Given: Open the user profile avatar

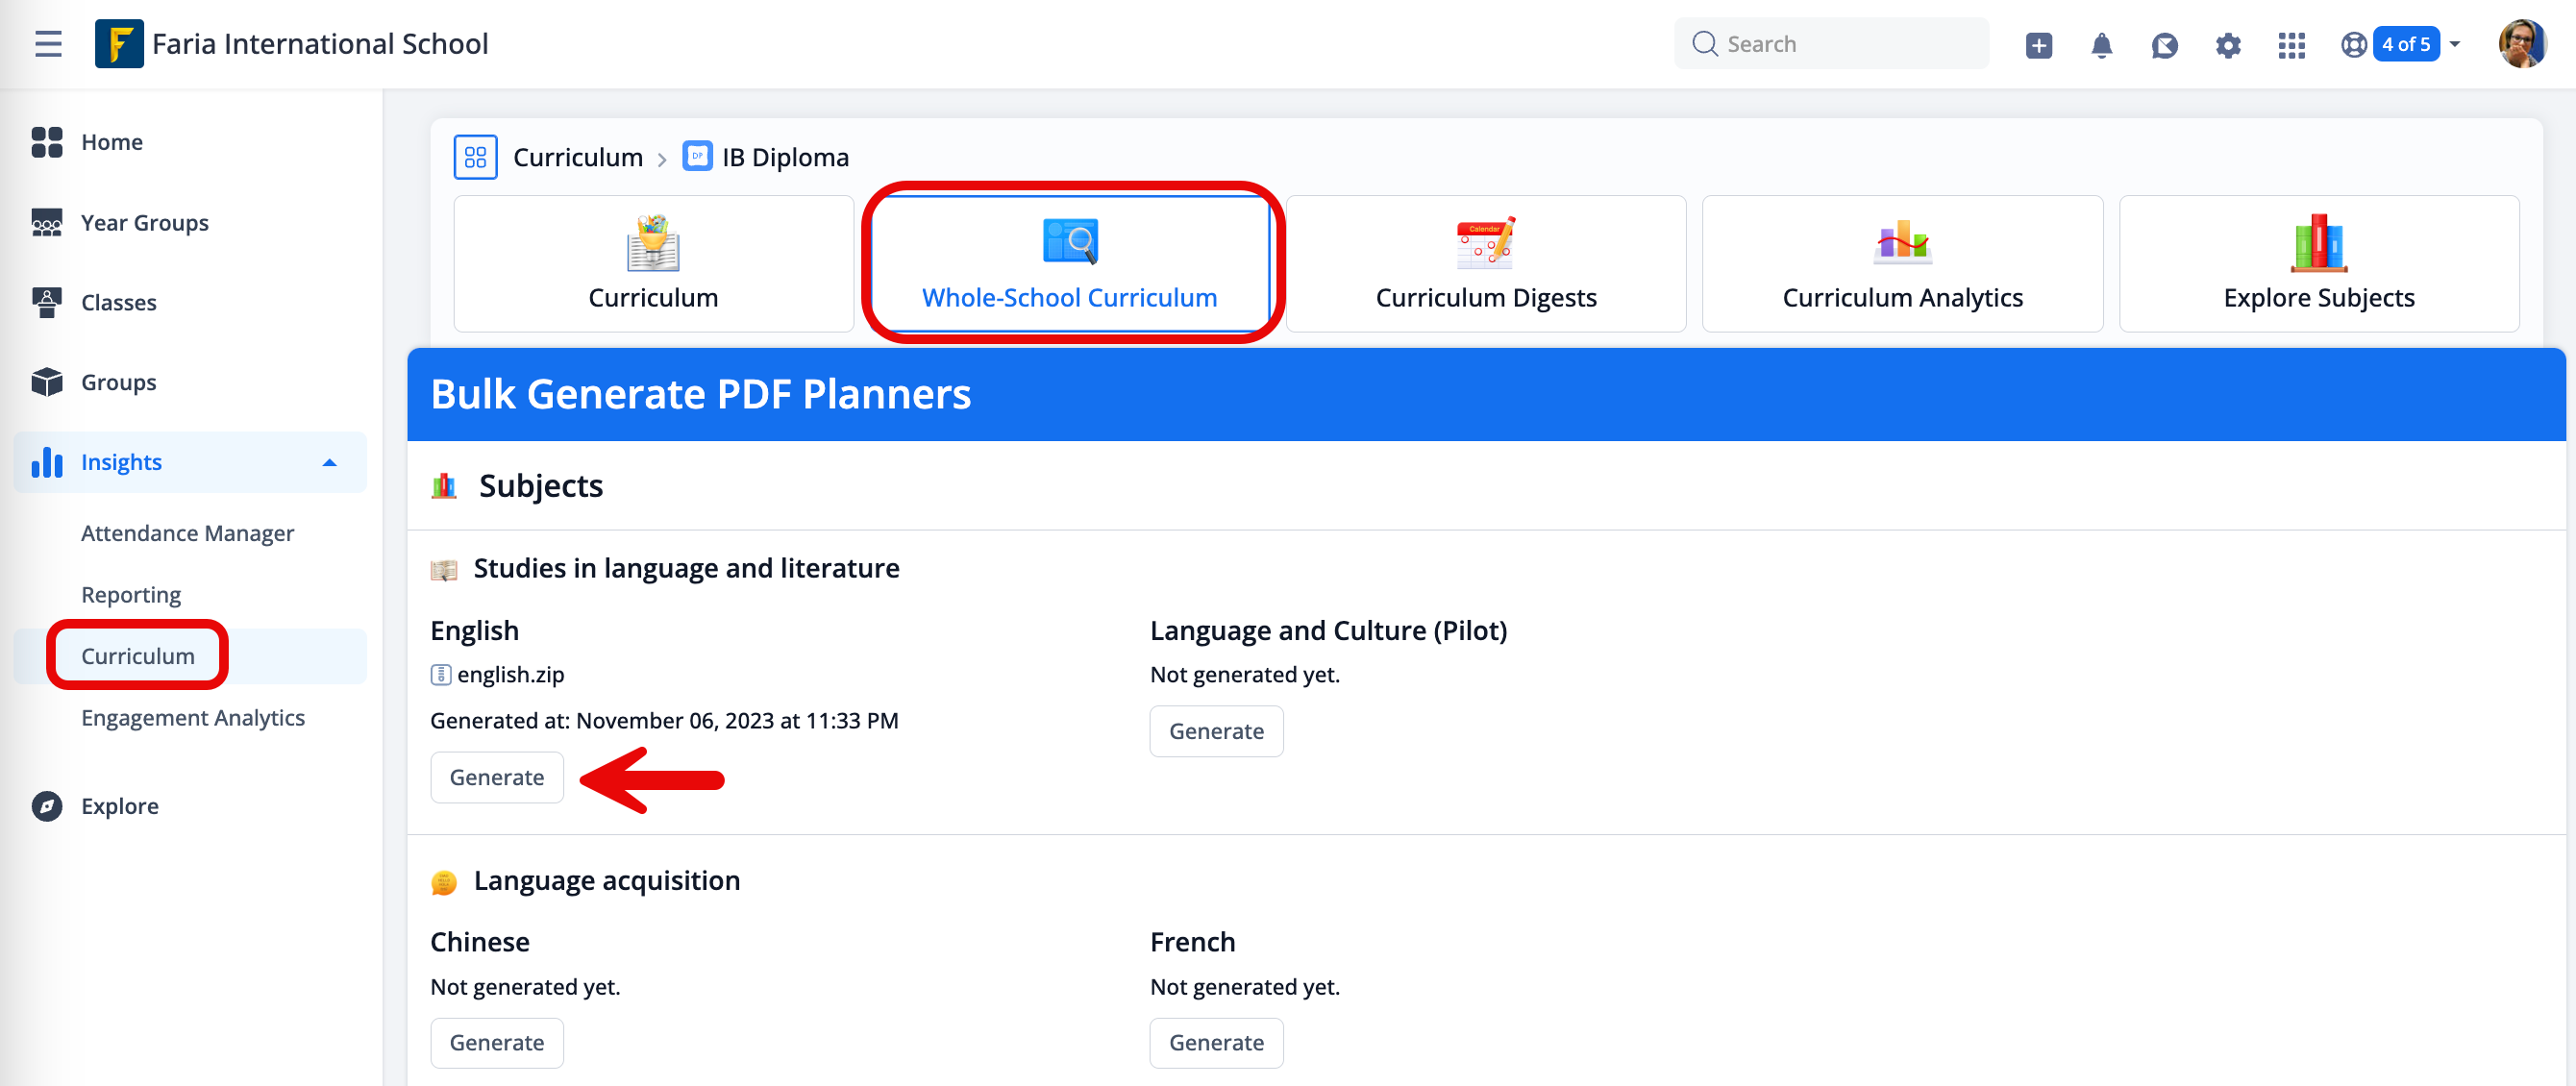Looking at the screenshot, I should coord(2521,44).
